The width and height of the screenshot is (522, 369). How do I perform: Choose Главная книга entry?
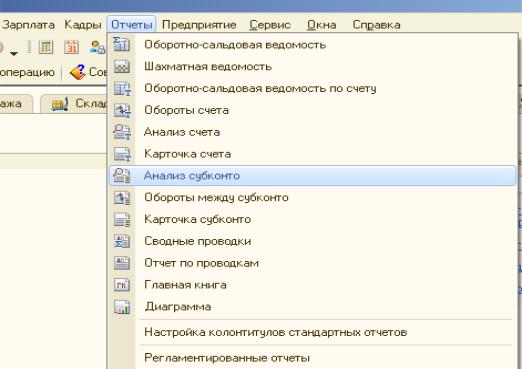[313, 285]
